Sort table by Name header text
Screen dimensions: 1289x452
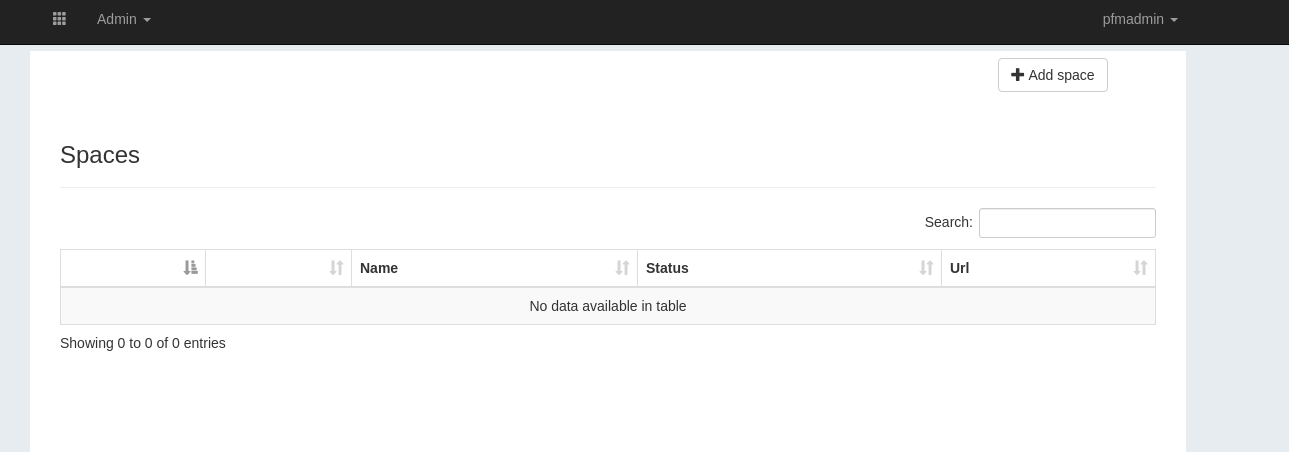click(x=379, y=268)
